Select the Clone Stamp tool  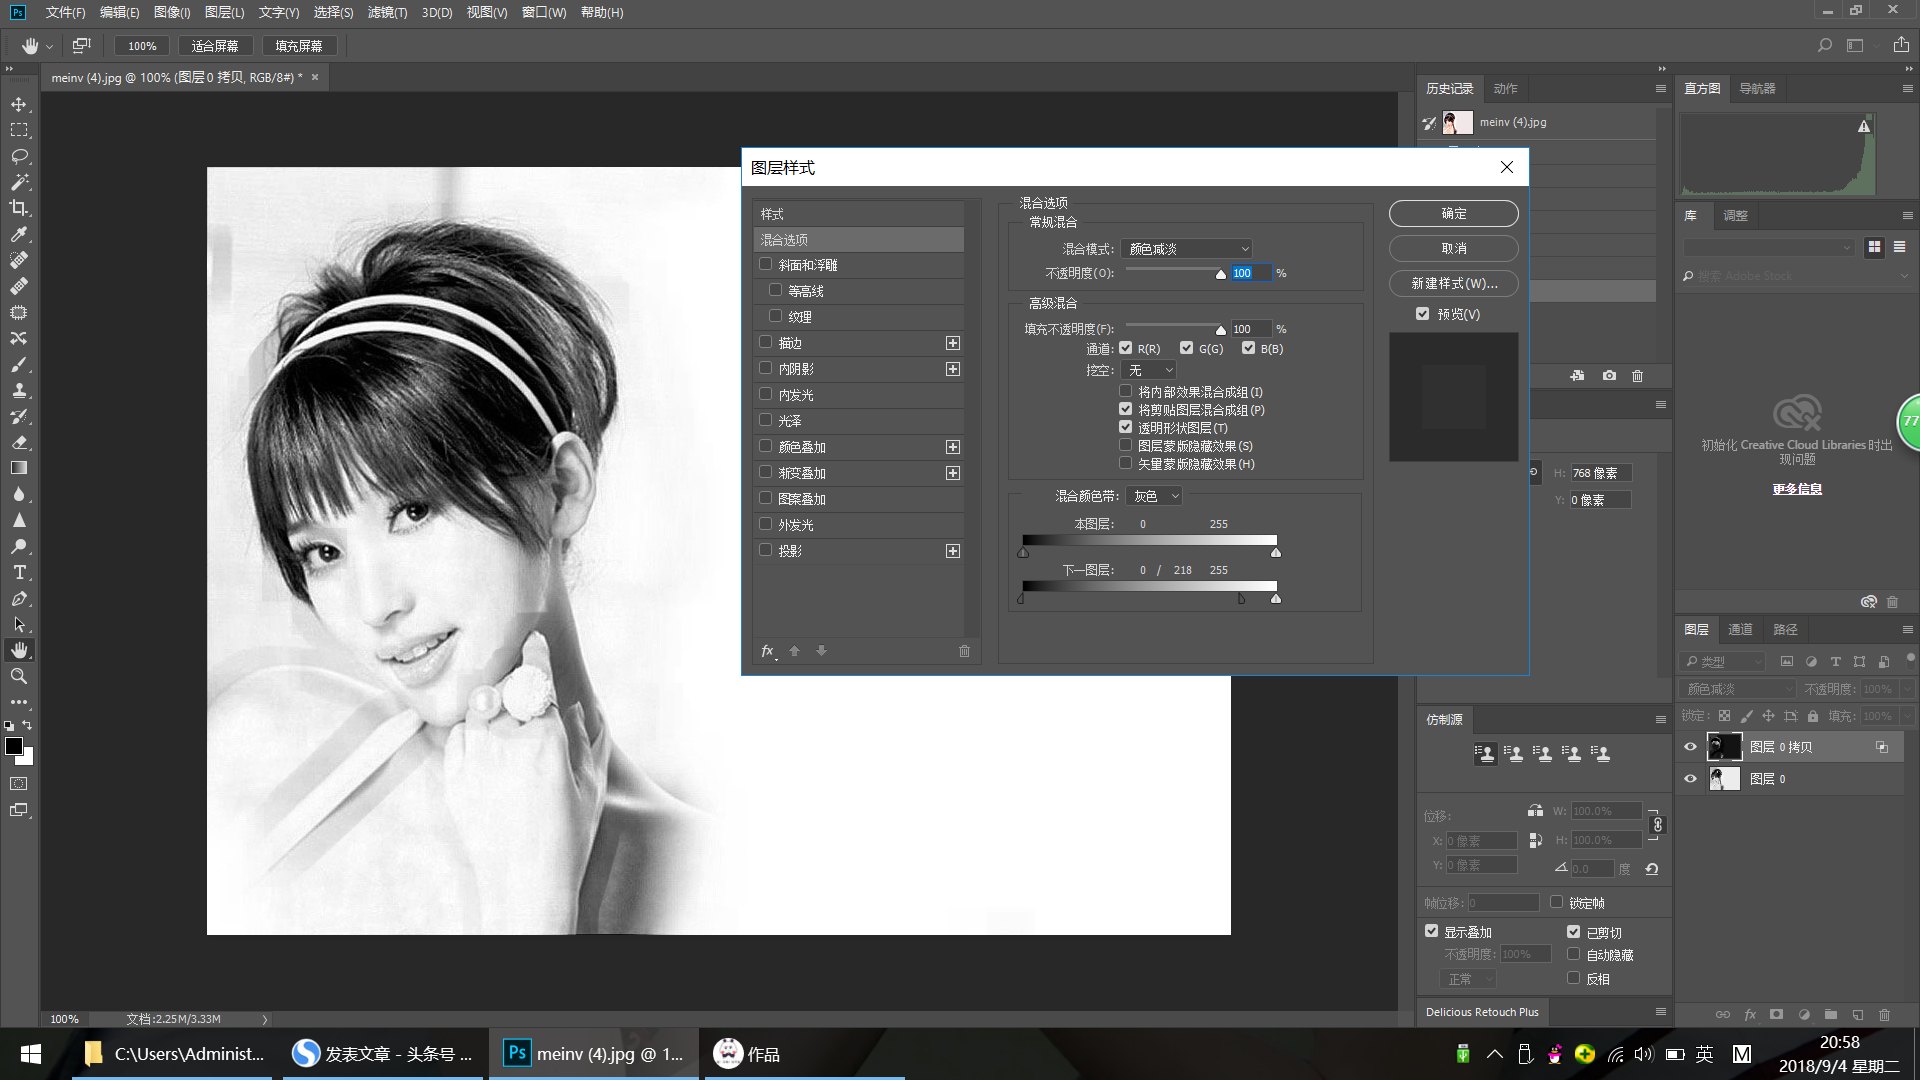tap(19, 390)
